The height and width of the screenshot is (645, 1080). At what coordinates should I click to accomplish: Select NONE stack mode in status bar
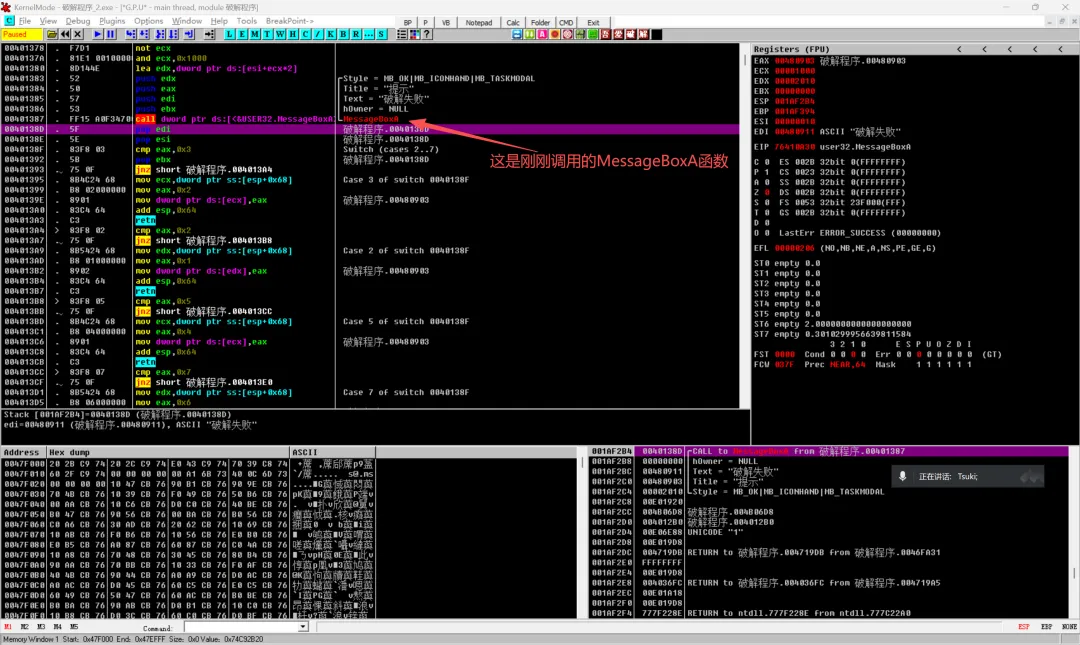pyautogui.click(x=1069, y=627)
